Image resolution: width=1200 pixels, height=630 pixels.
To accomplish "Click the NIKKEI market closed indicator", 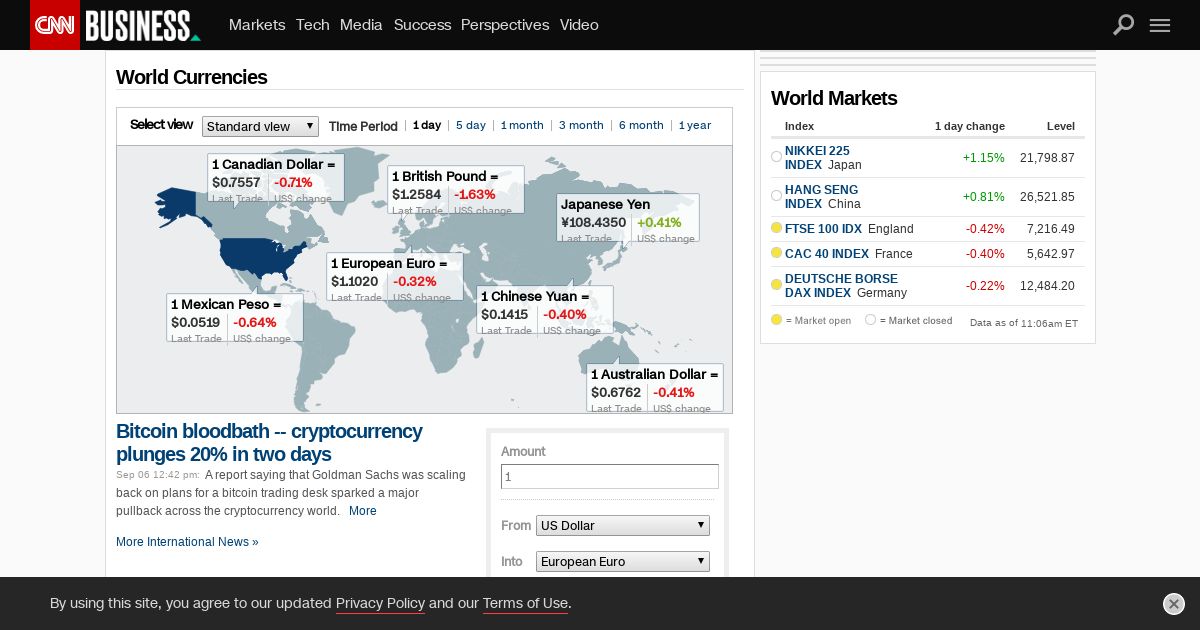I will coord(776,157).
